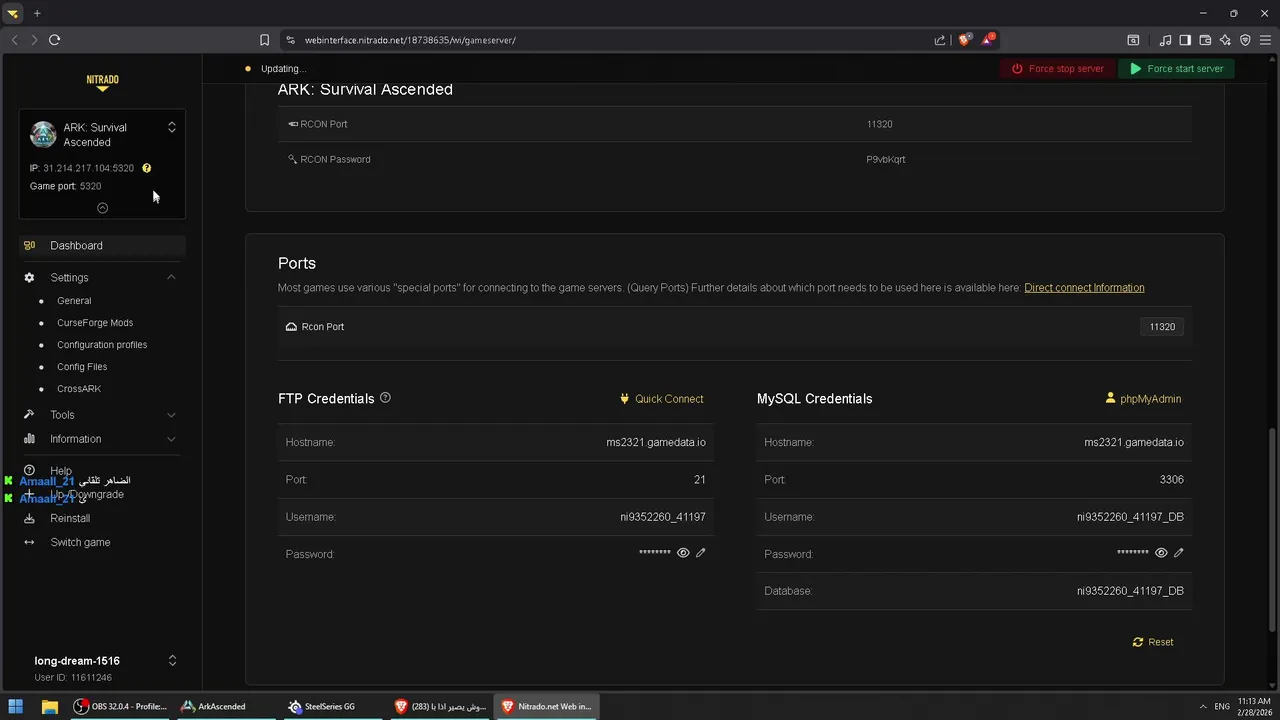This screenshot has height=720, width=1280.
Task: Click the Tools hammer icon
Action: pyautogui.click(x=29, y=415)
